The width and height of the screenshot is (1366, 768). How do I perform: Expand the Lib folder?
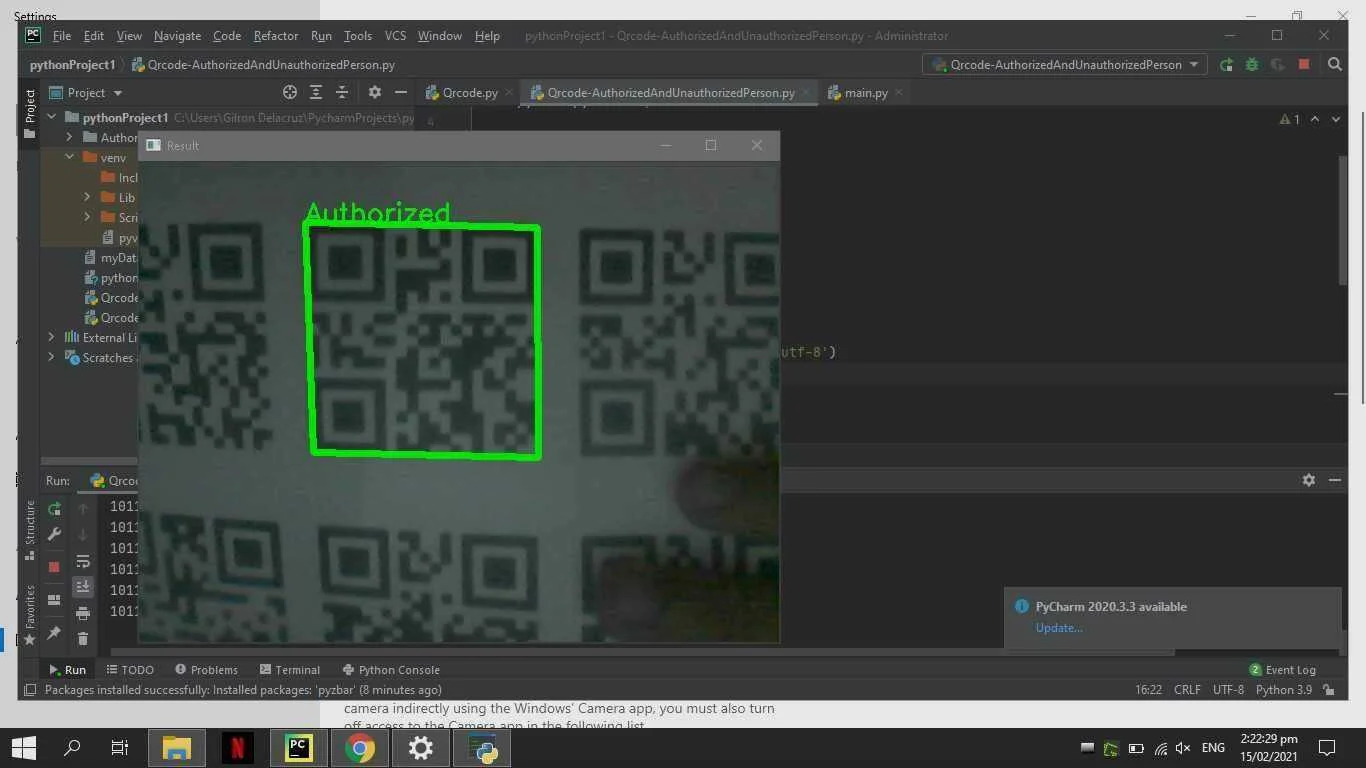coord(87,197)
